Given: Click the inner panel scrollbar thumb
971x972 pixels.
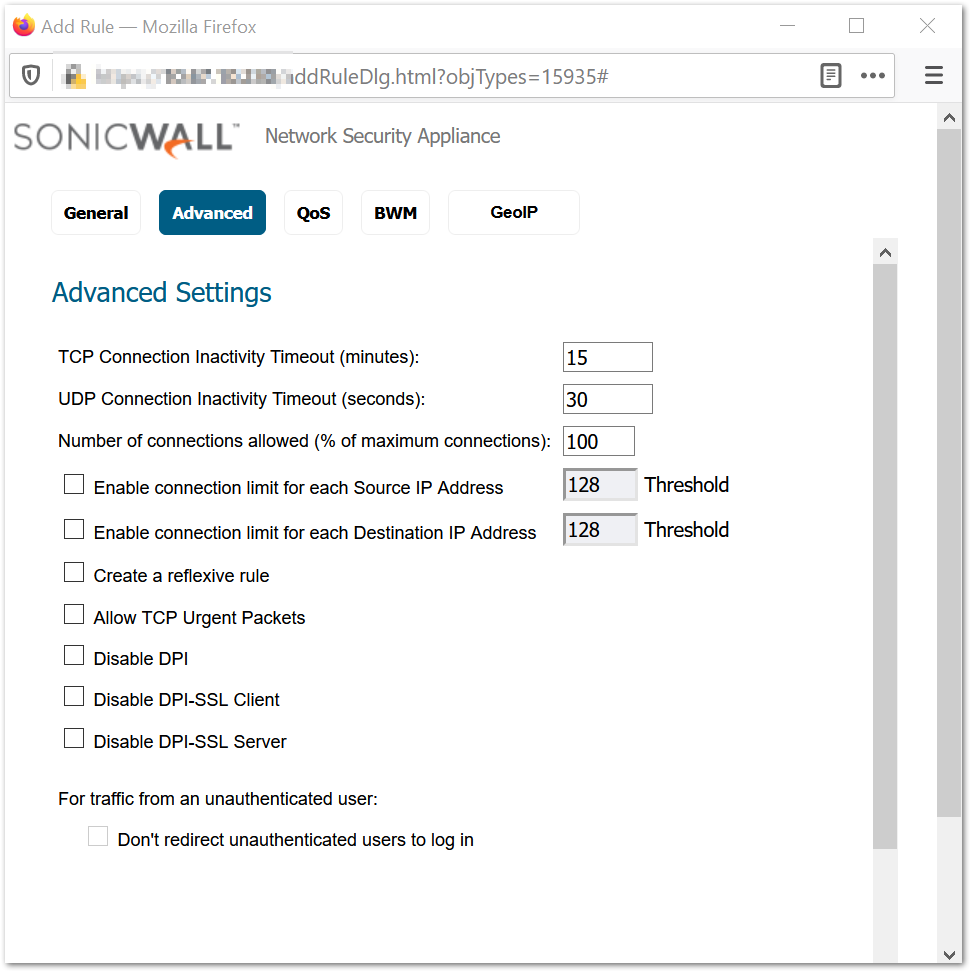Looking at the screenshot, I should [885, 557].
